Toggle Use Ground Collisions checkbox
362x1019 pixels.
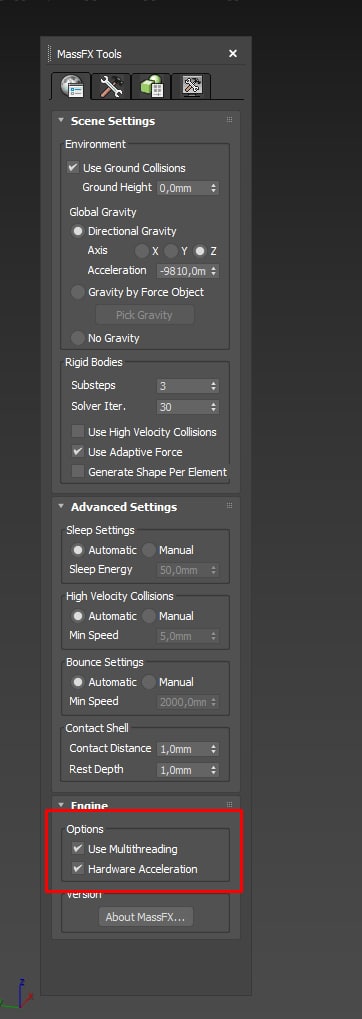coord(73,168)
